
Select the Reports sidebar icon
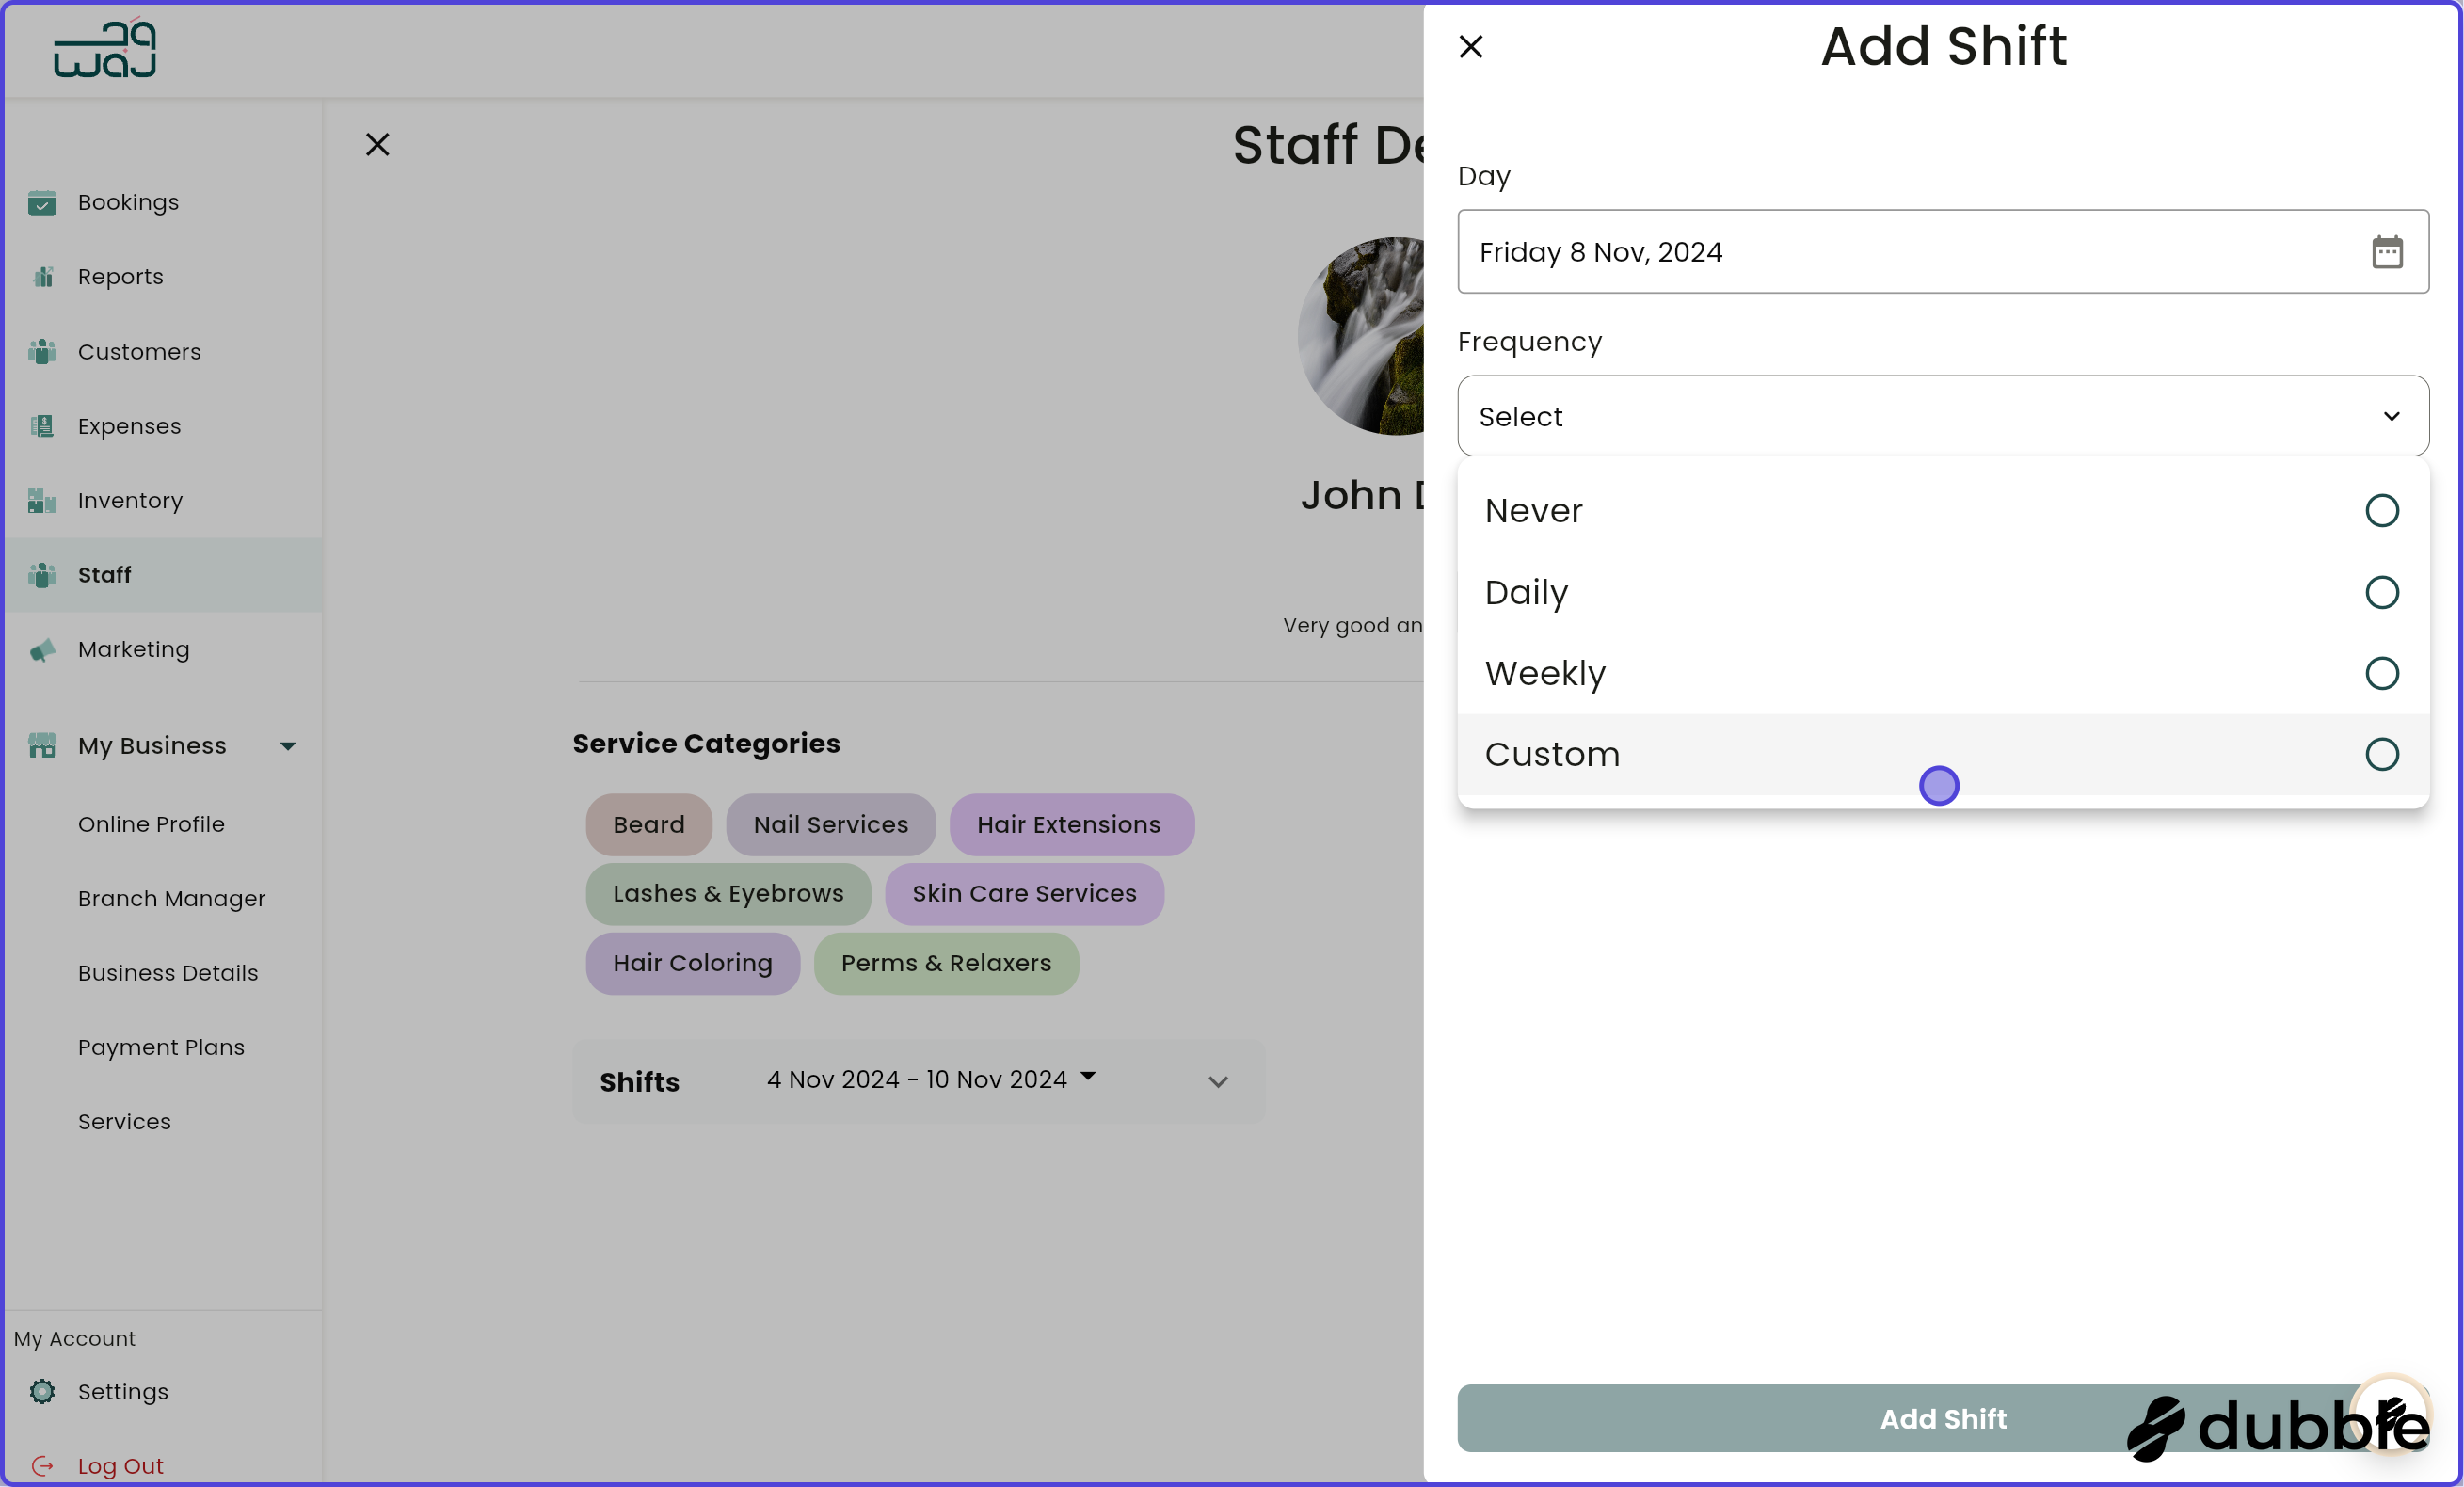coord(42,276)
